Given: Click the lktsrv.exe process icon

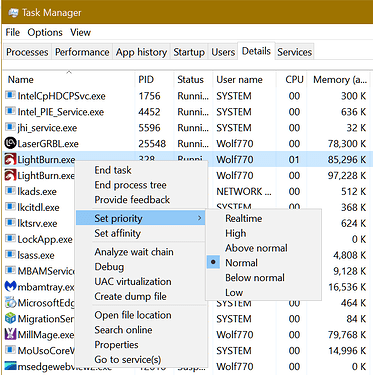Looking at the screenshot, I should [x=10, y=223].
